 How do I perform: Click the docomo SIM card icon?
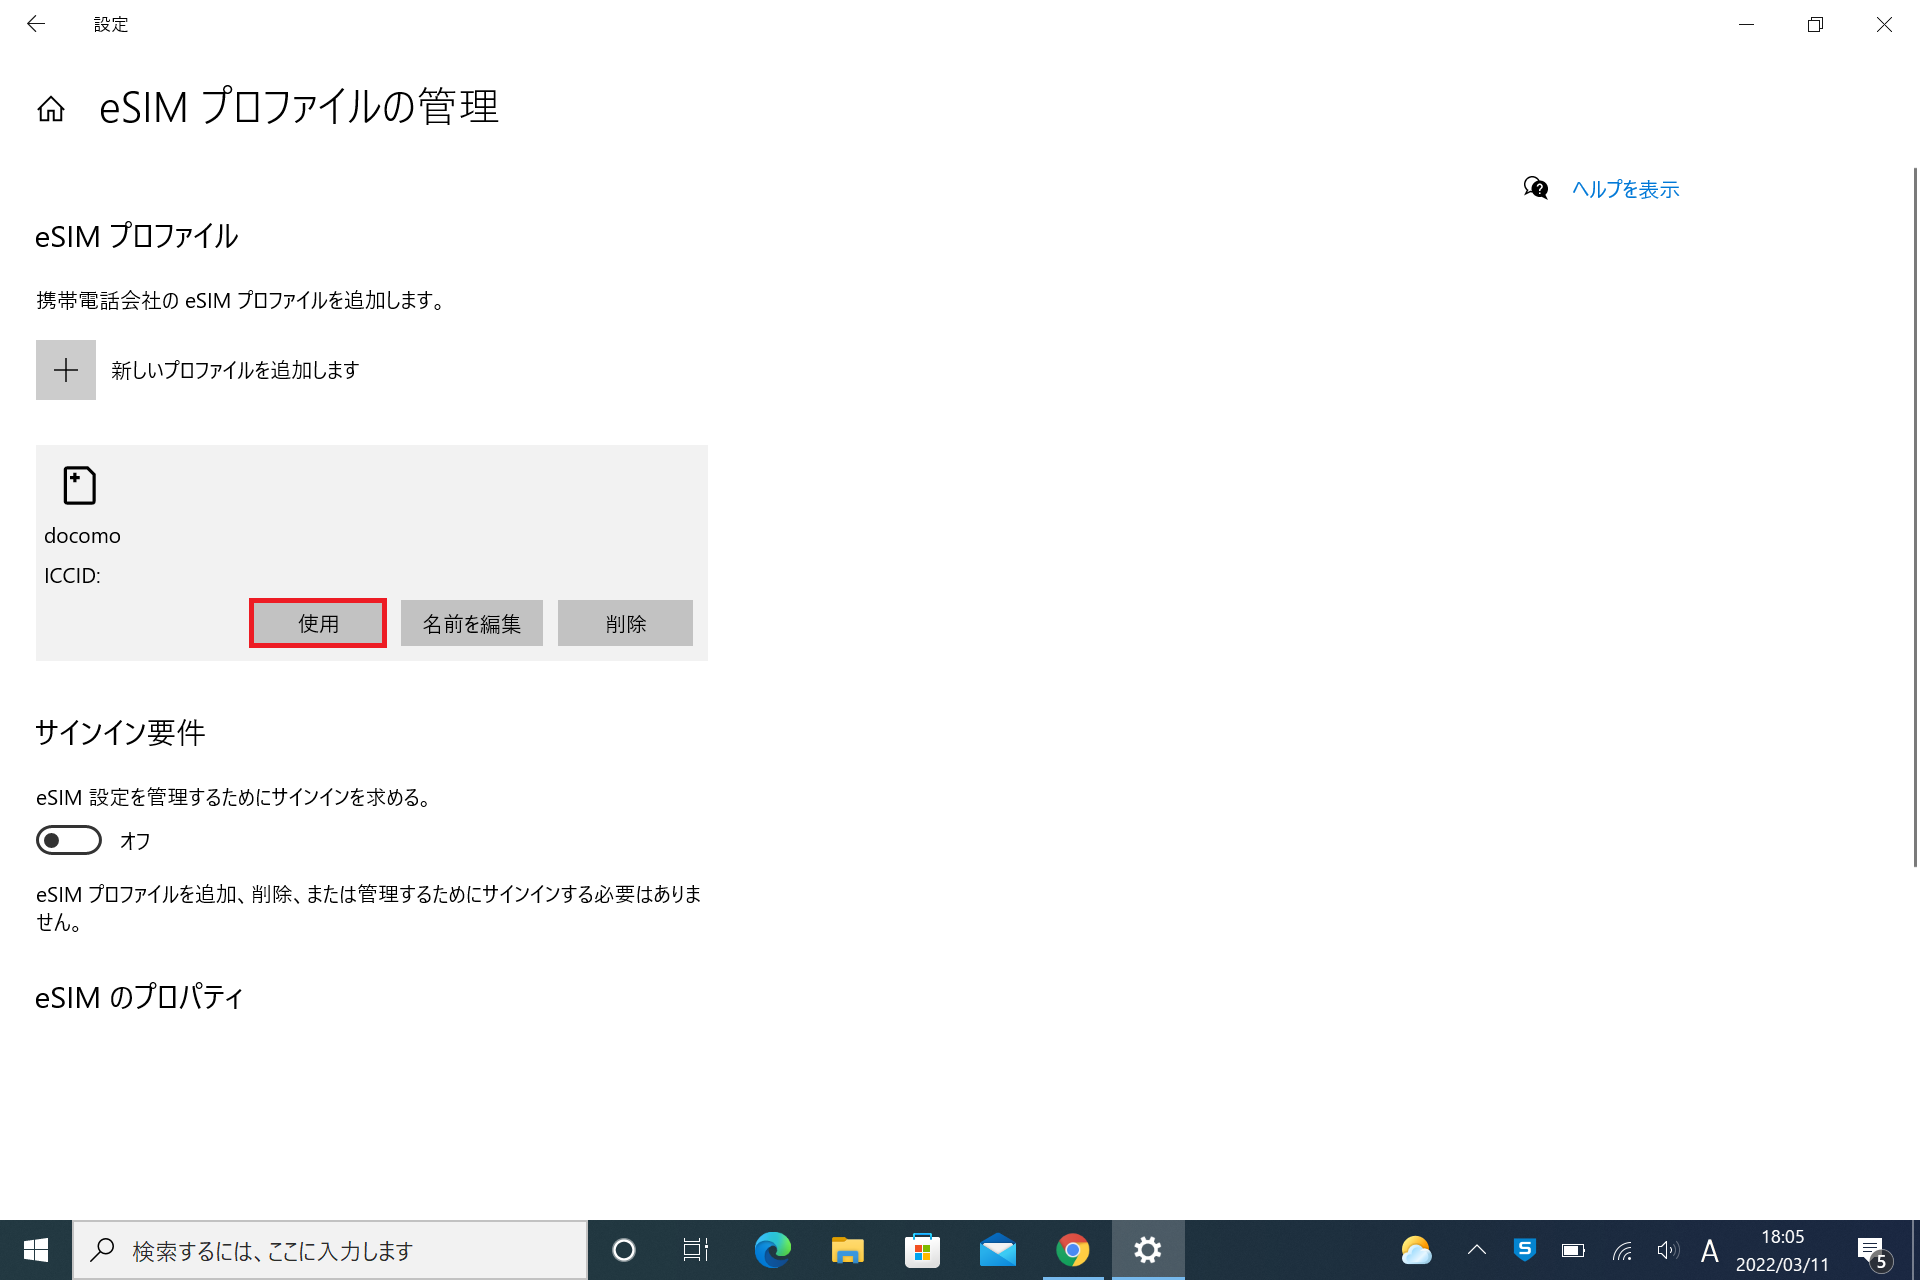click(79, 486)
